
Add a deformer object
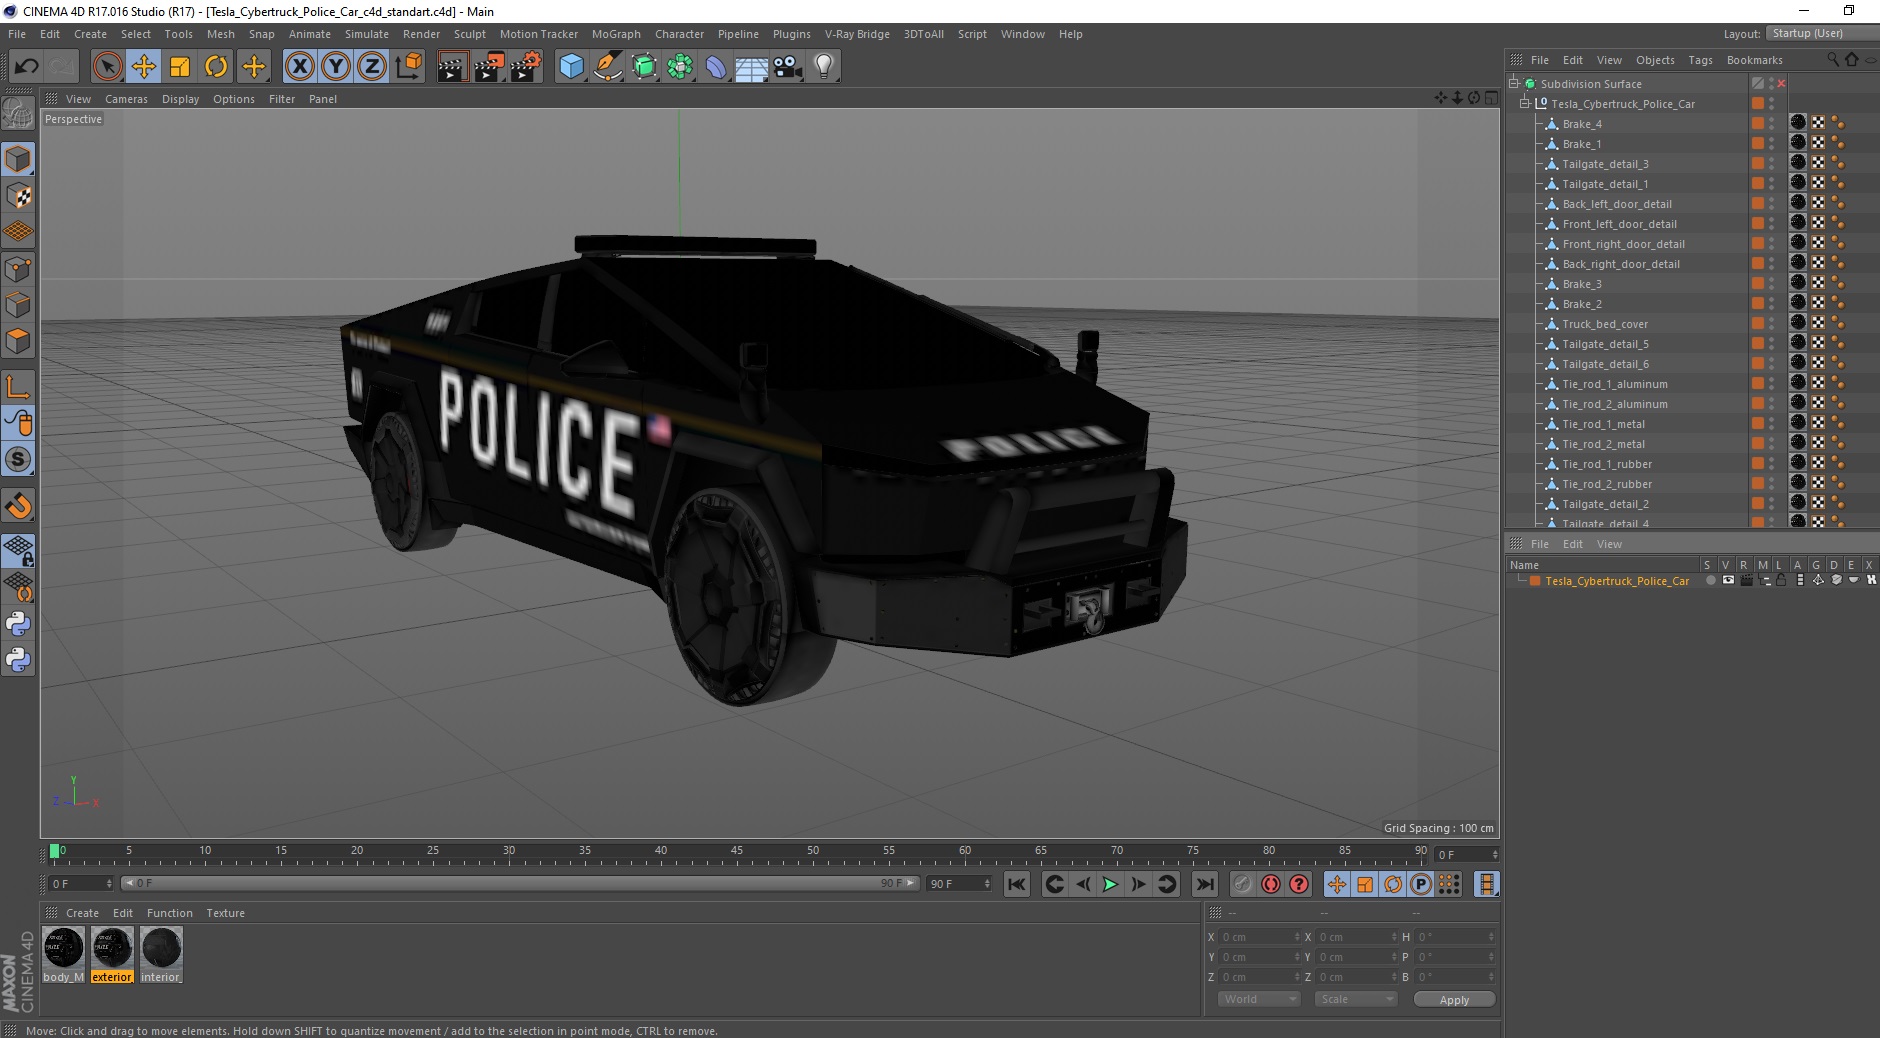coord(716,67)
